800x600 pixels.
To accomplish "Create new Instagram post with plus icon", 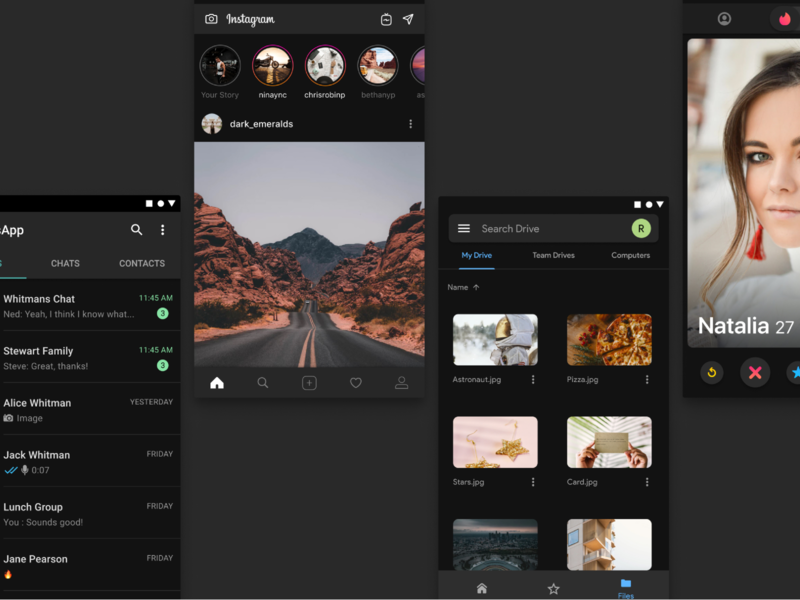I will point(309,383).
